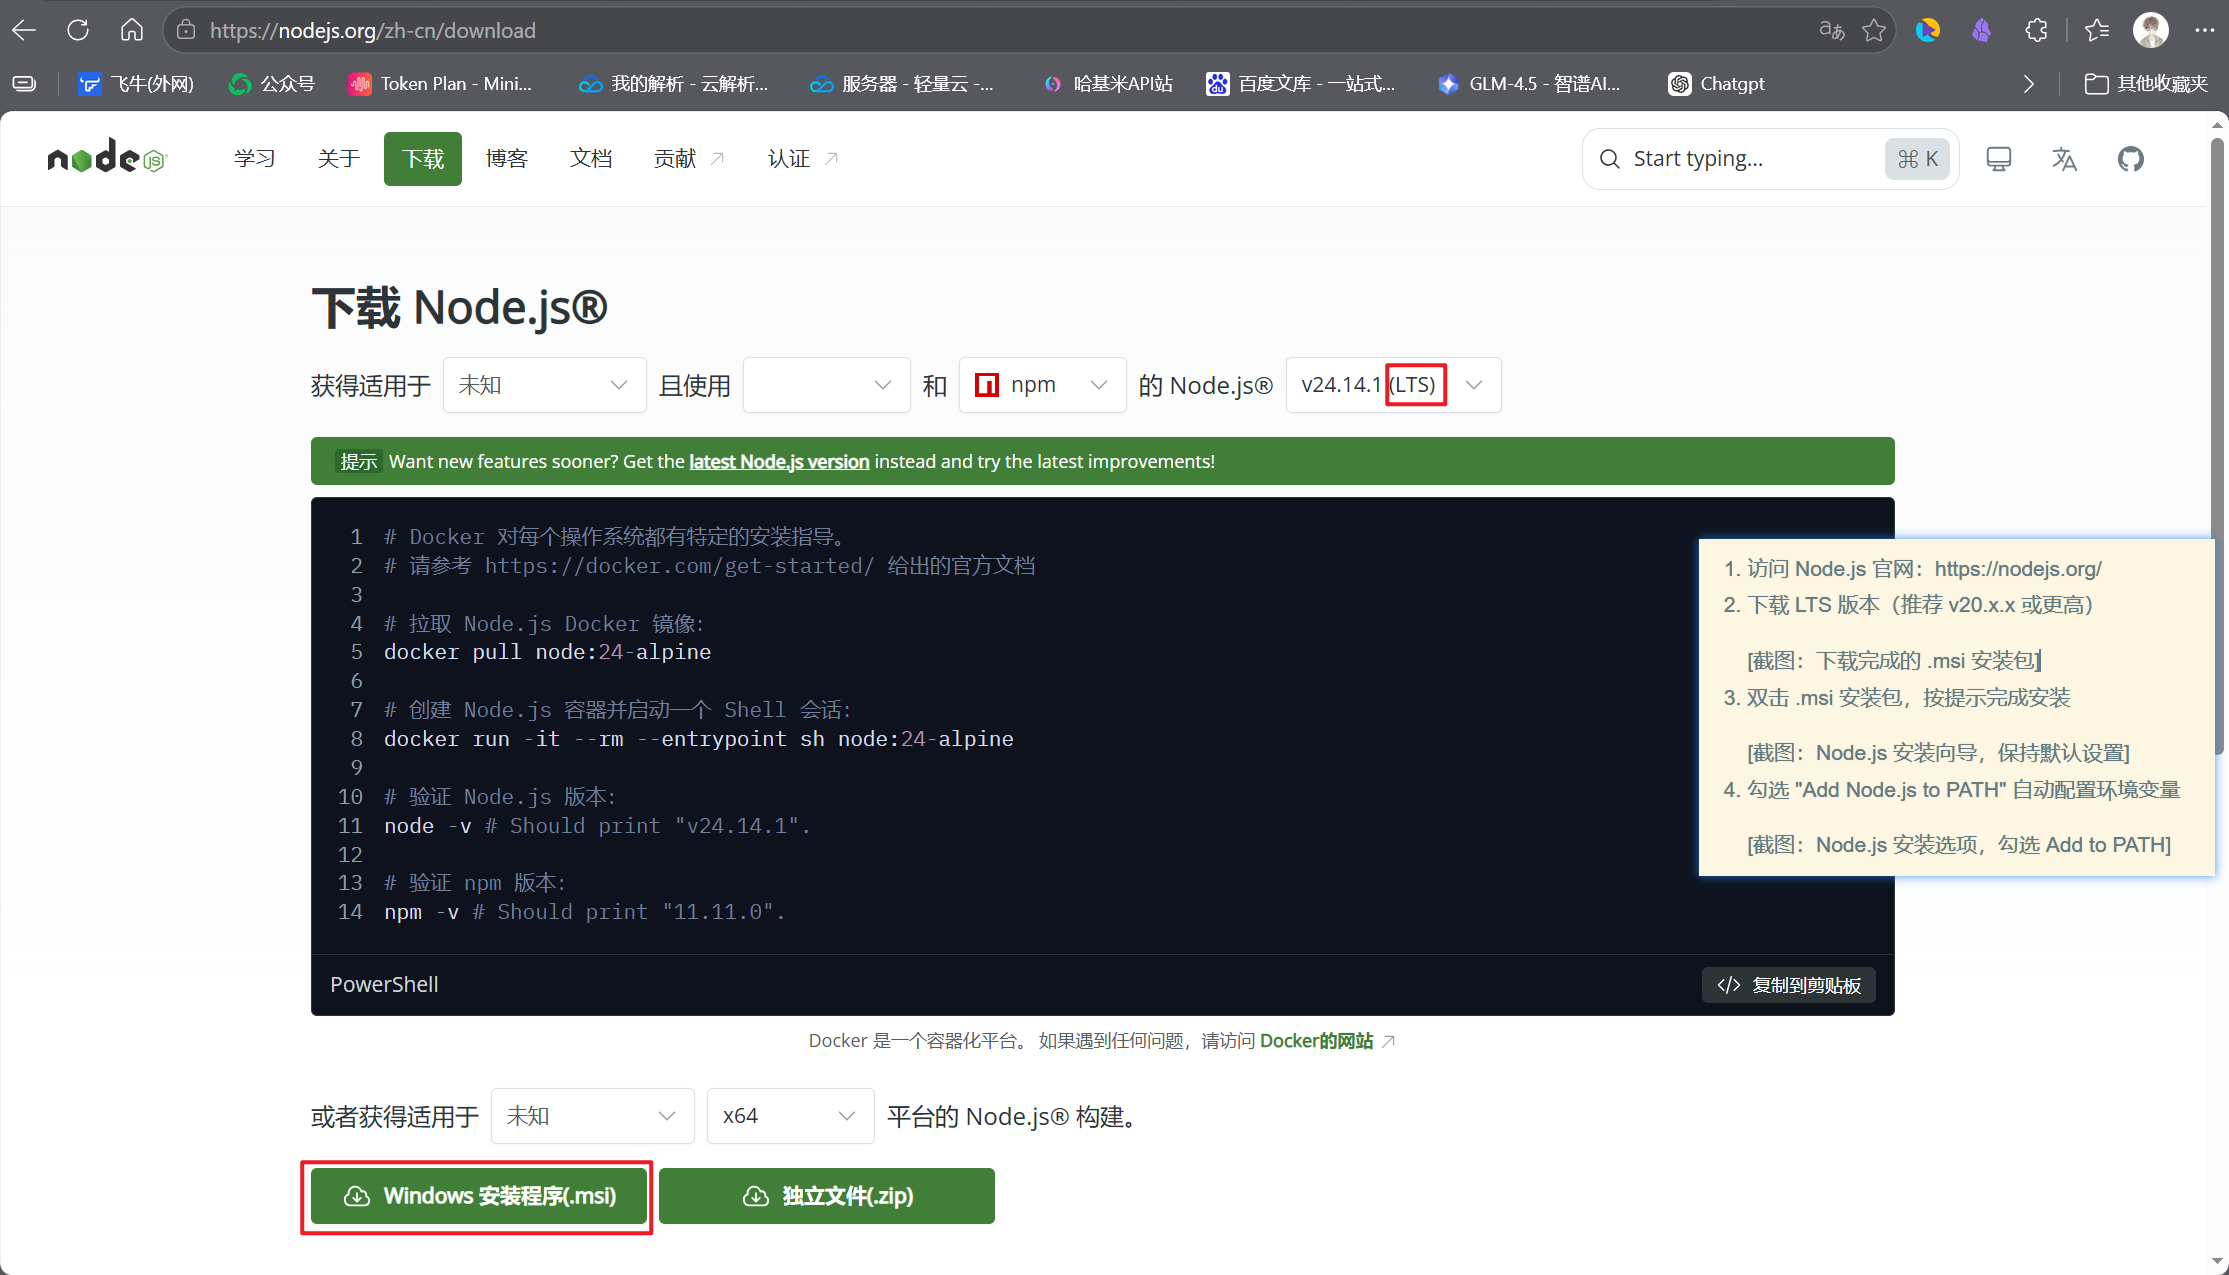Image resolution: width=2229 pixels, height=1275 pixels.
Task: Open the 贡献 navigation link
Action: [x=689, y=159]
